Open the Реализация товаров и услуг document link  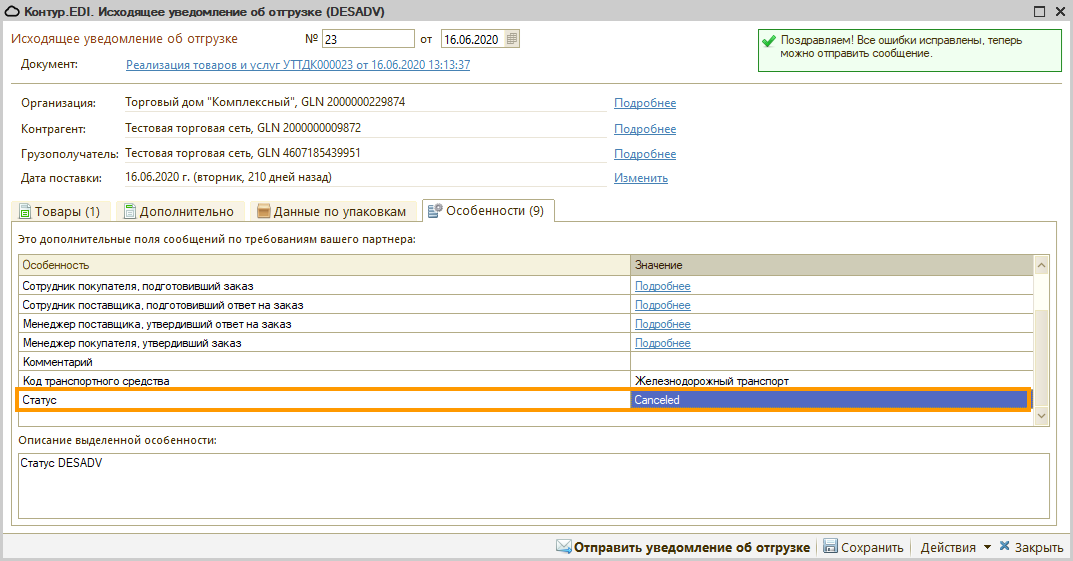pos(298,65)
